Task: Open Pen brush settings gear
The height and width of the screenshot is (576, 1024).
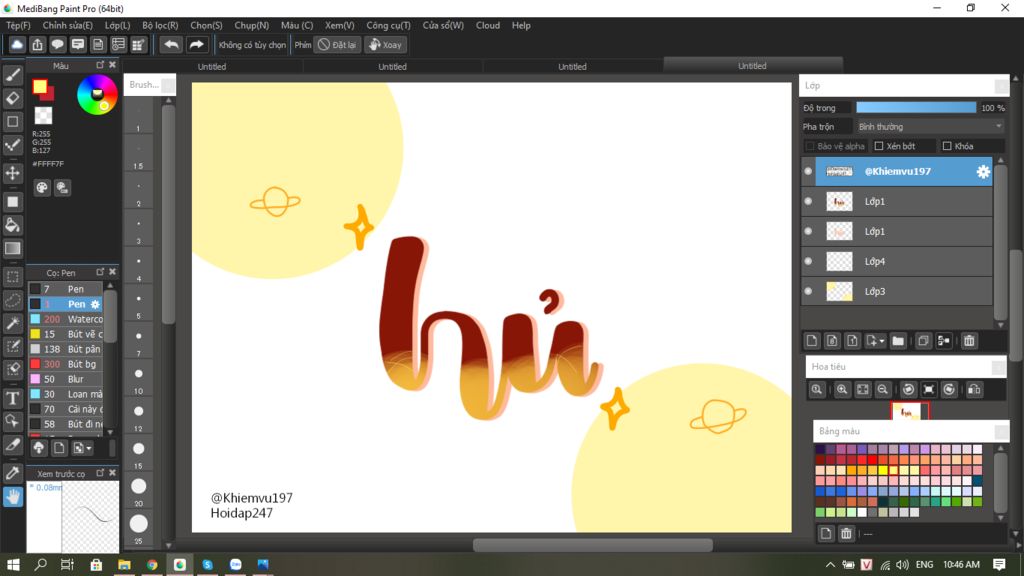Action: (x=95, y=304)
